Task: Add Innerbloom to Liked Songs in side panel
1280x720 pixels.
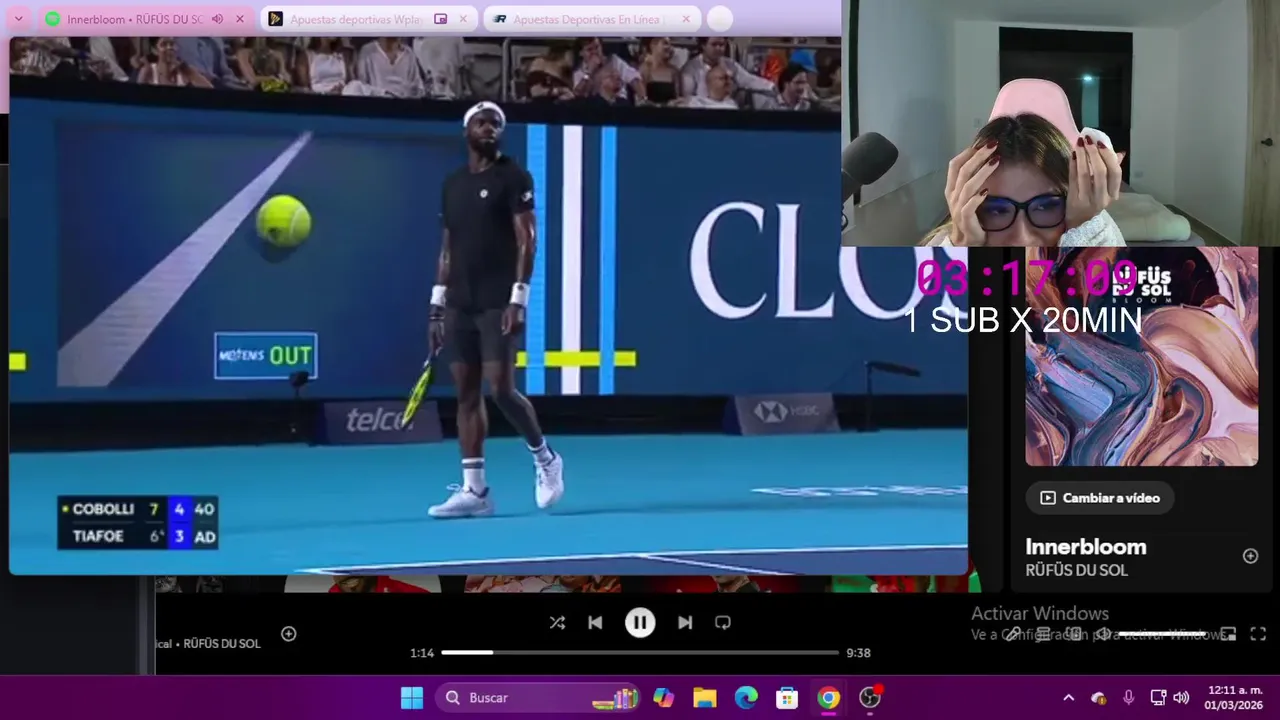Action: coord(1250,556)
